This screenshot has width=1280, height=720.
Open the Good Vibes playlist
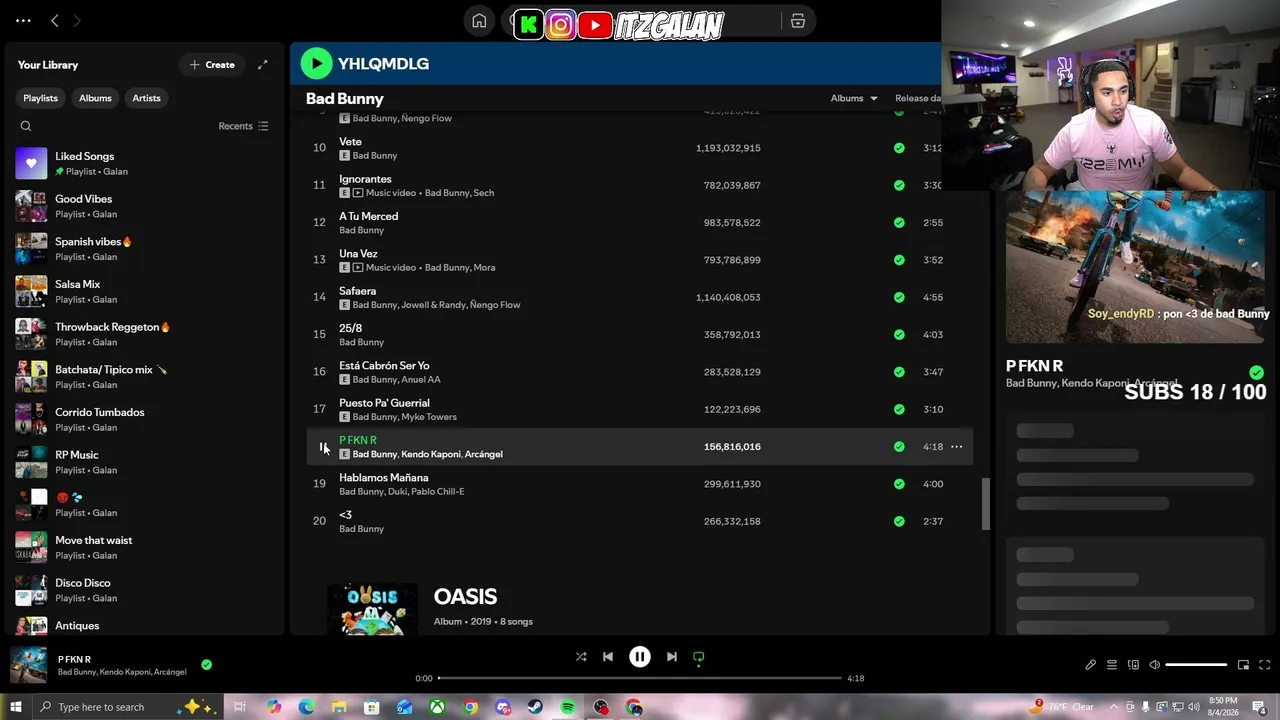tap(144, 206)
